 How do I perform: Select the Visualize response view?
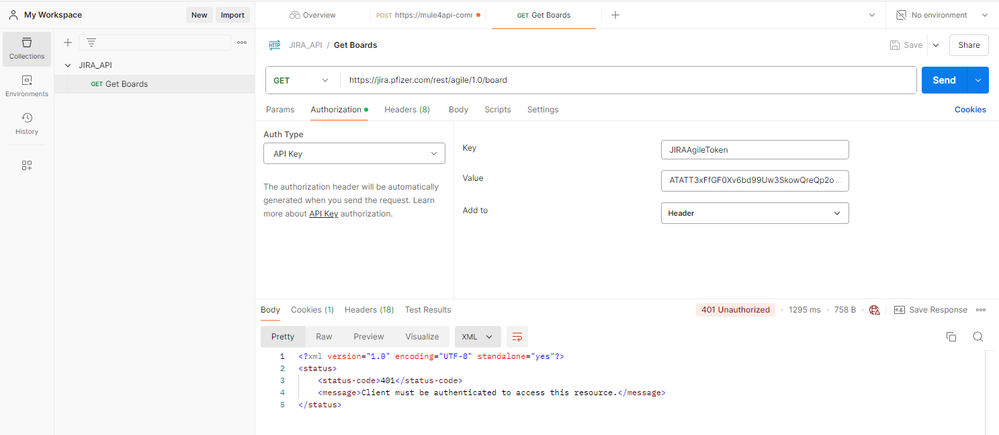[422, 336]
